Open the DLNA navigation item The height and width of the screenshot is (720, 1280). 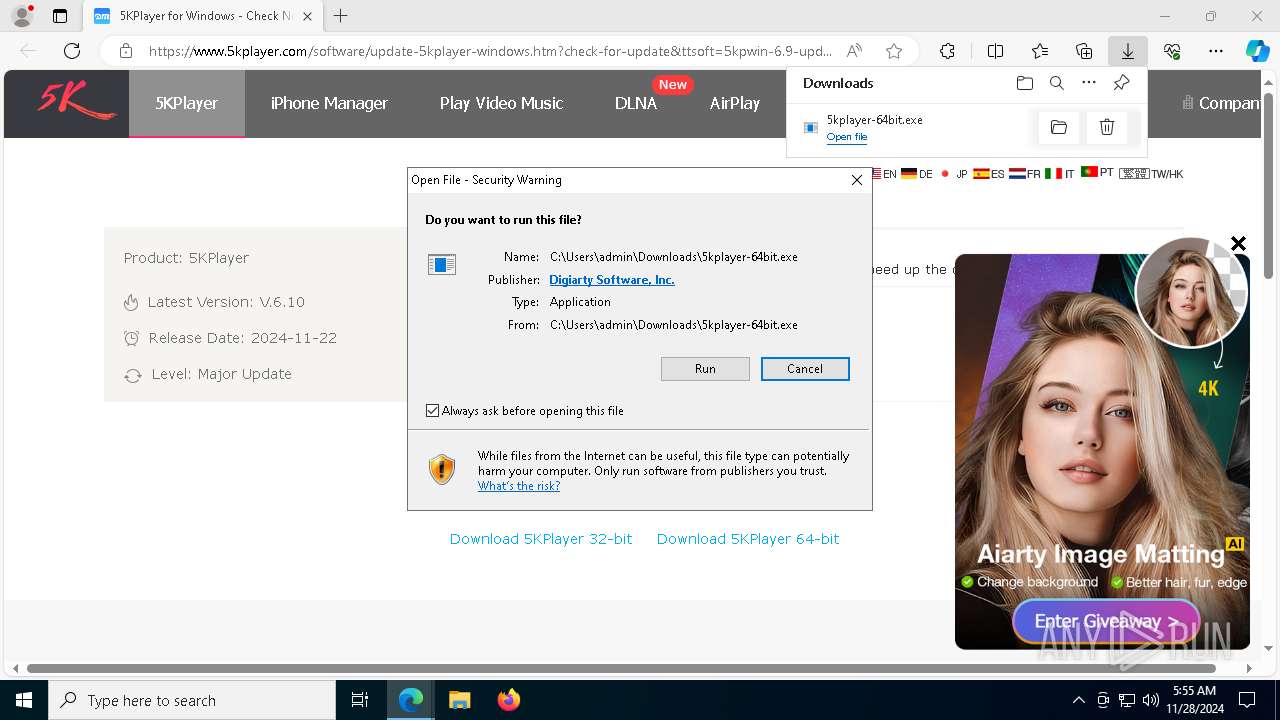(x=636, y=103)
